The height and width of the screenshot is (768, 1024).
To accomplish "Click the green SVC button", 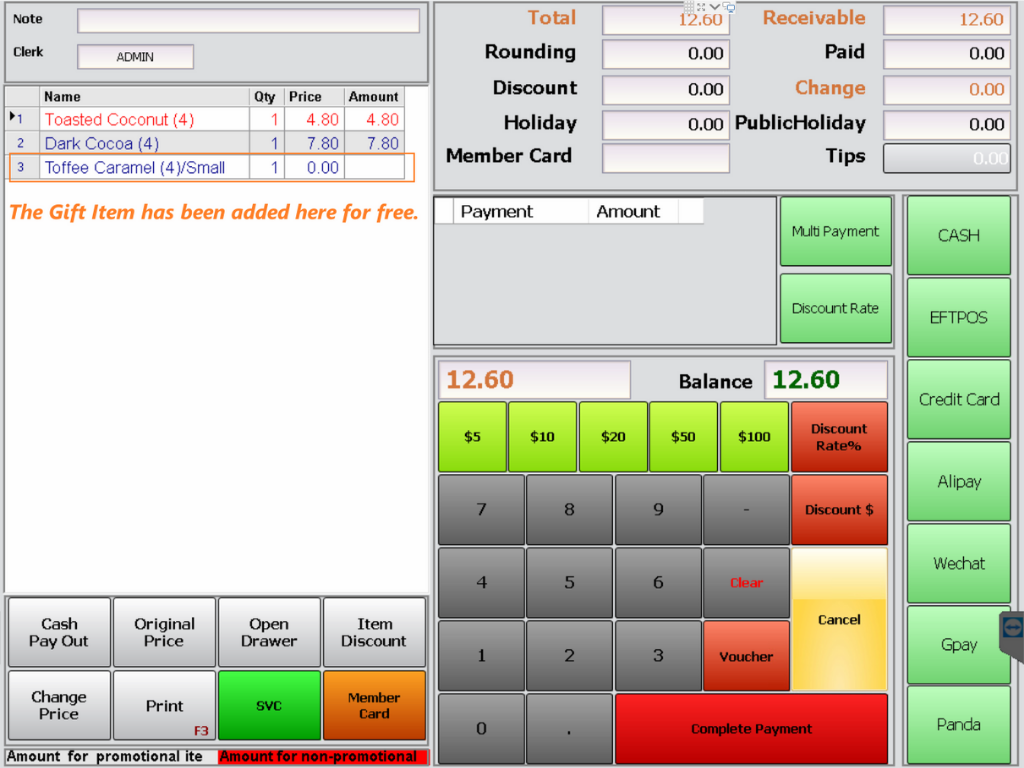I will click(x=269, y=706).
